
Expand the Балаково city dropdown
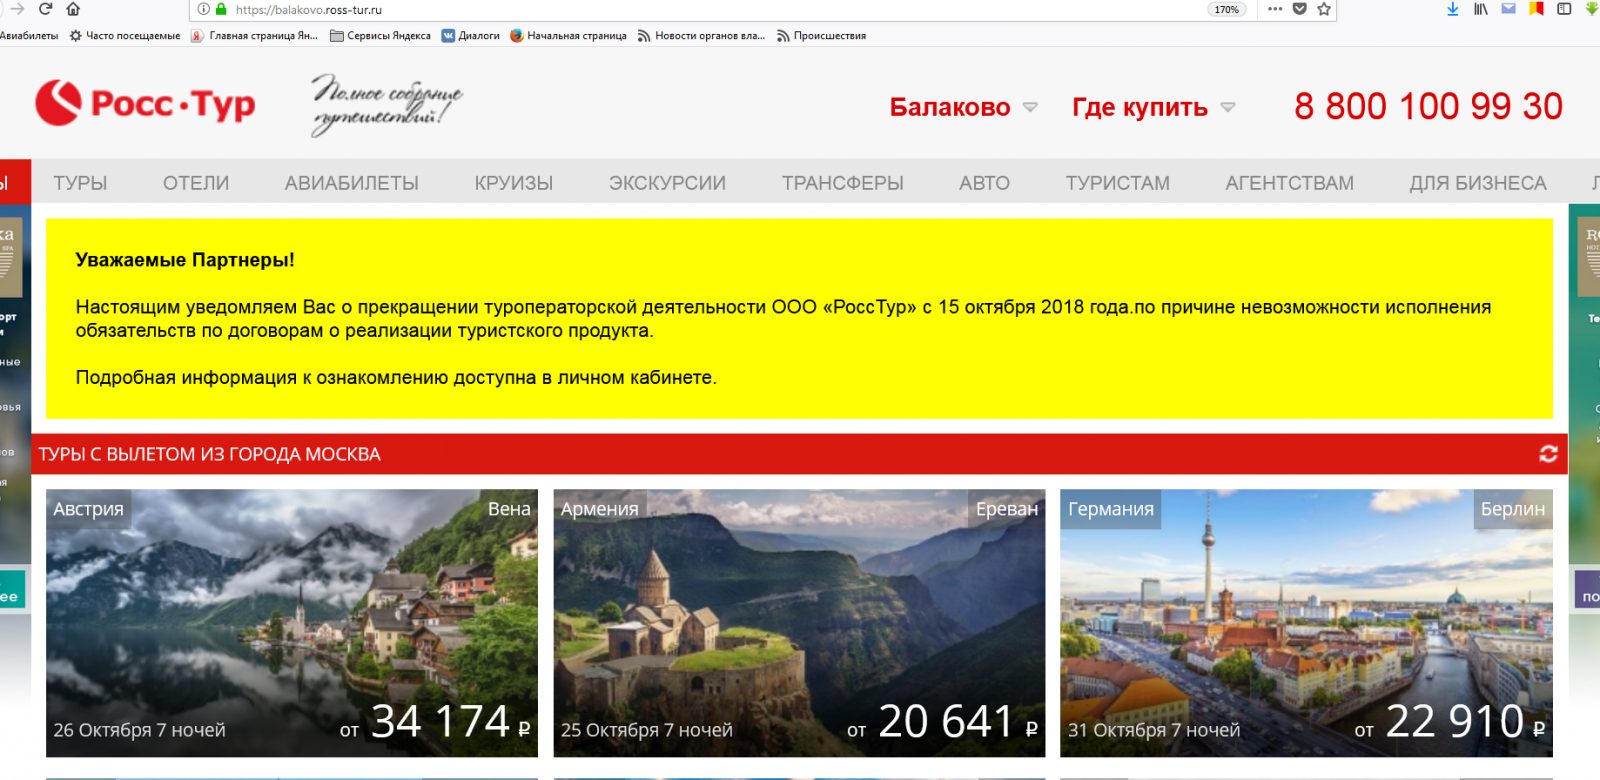click(963, 107)
